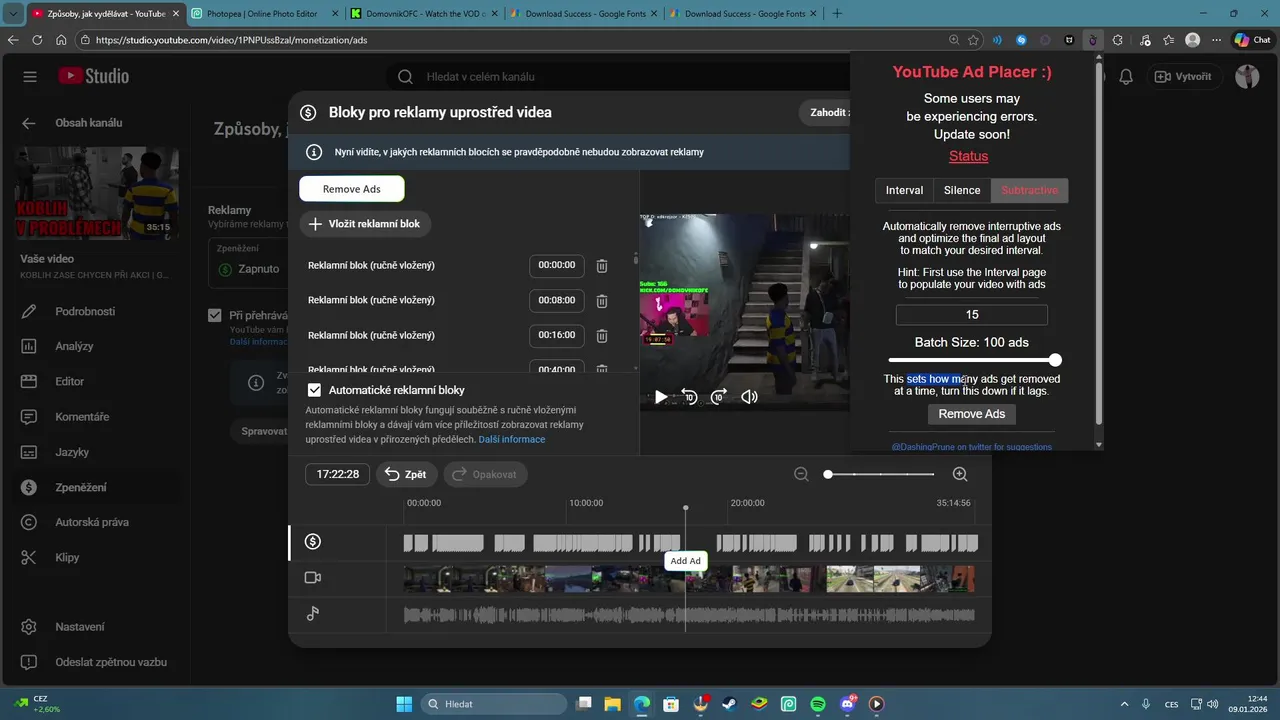This screenshot has height=720, width=1280.
Task: Open Analýzy in the sidebar
Action: pos(74,346)
